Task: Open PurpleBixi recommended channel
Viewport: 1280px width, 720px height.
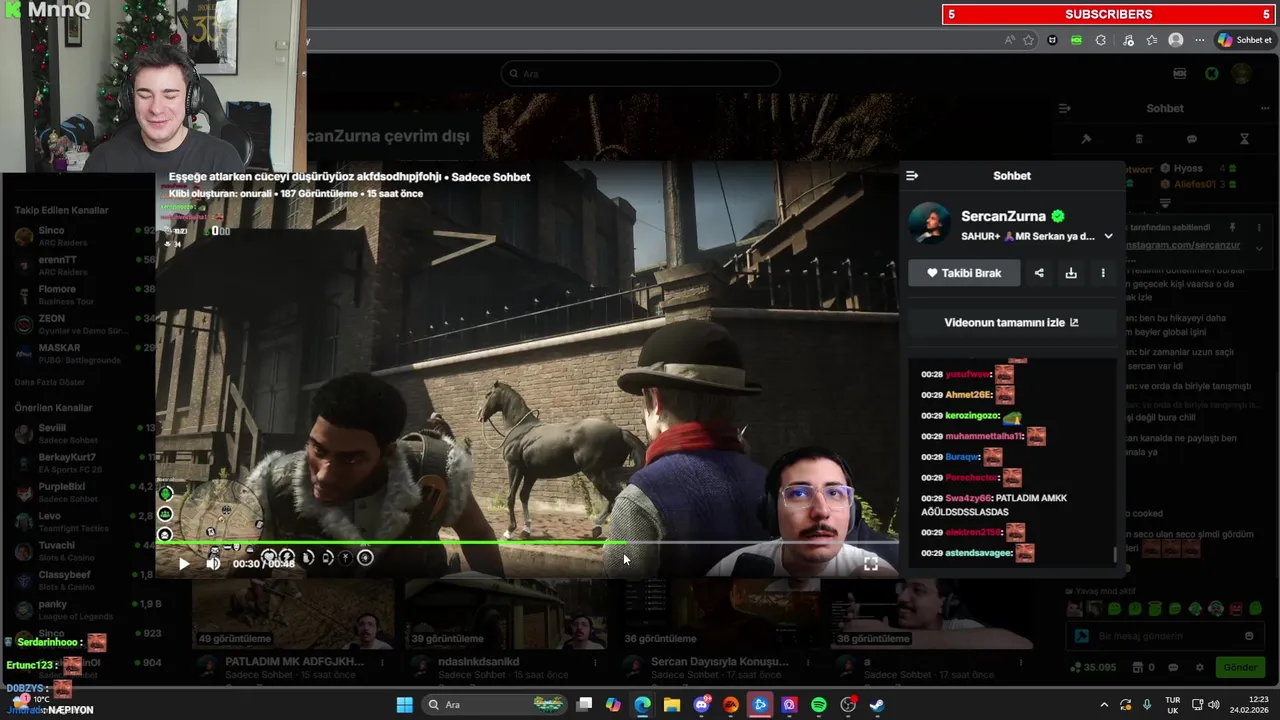Action: point(80,492)
